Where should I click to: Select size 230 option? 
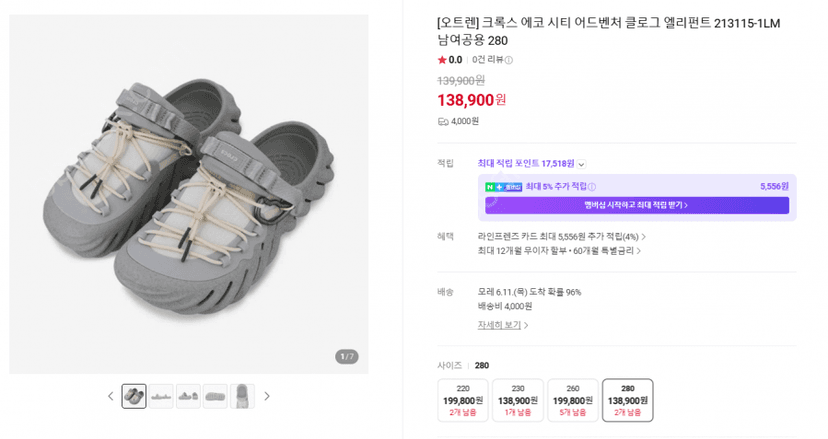coord(518,400)
